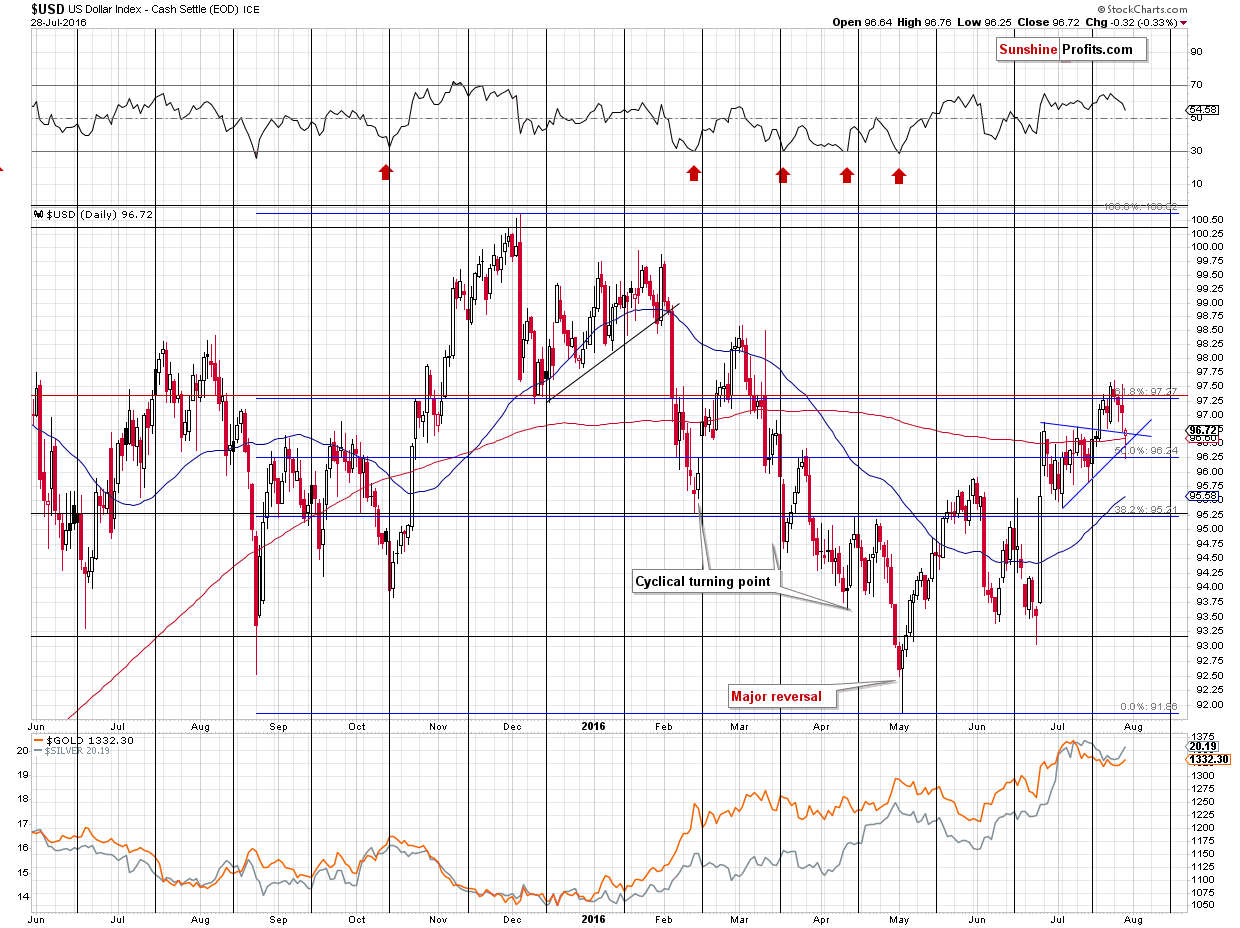The height and width of the screenshot is (928, 1240).
Task: Click the orange $GOLD legend color dash
Action: (x=38, y=740)
